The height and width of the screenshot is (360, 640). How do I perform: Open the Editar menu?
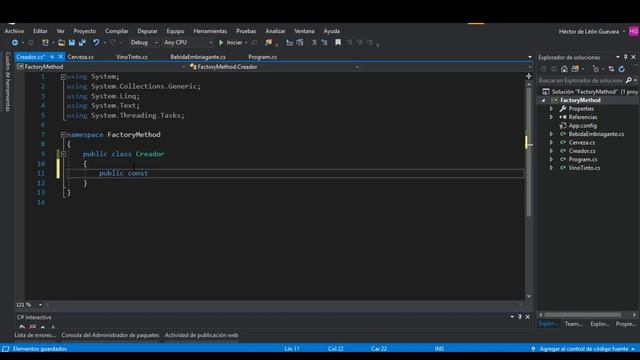click(x=40, y=31)
